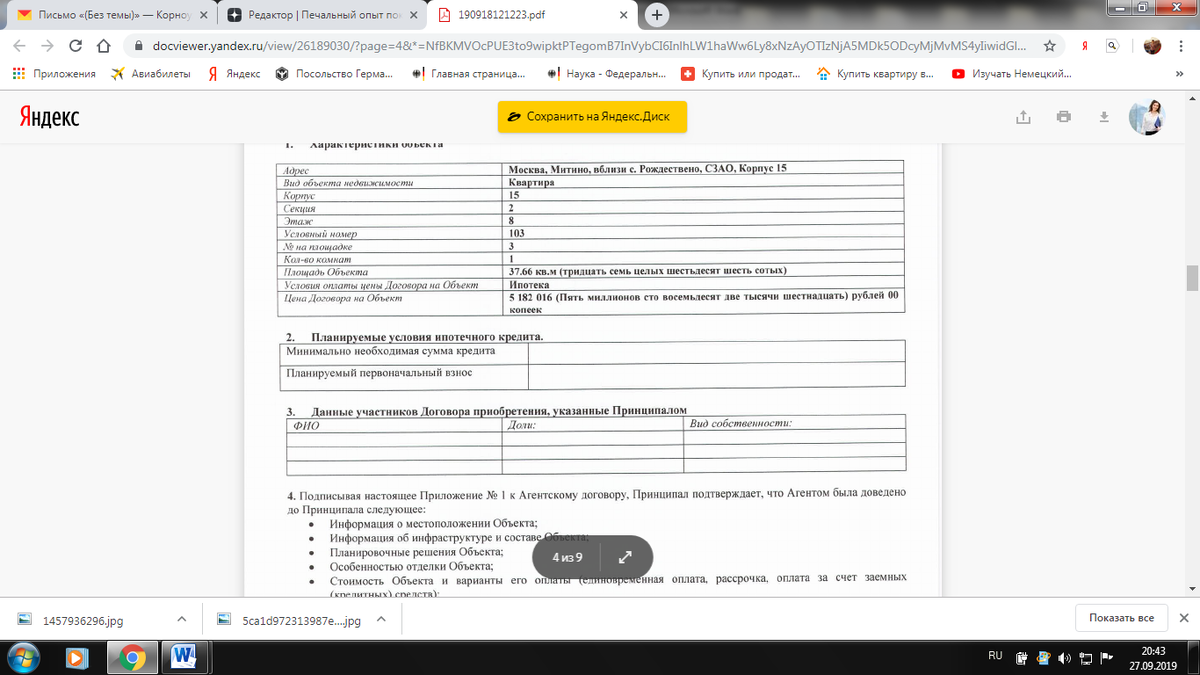Open the Yandex browser extension icon
Image resolution: width=1200 pixels, height=675 pixels.
[x=1085, y=46]
